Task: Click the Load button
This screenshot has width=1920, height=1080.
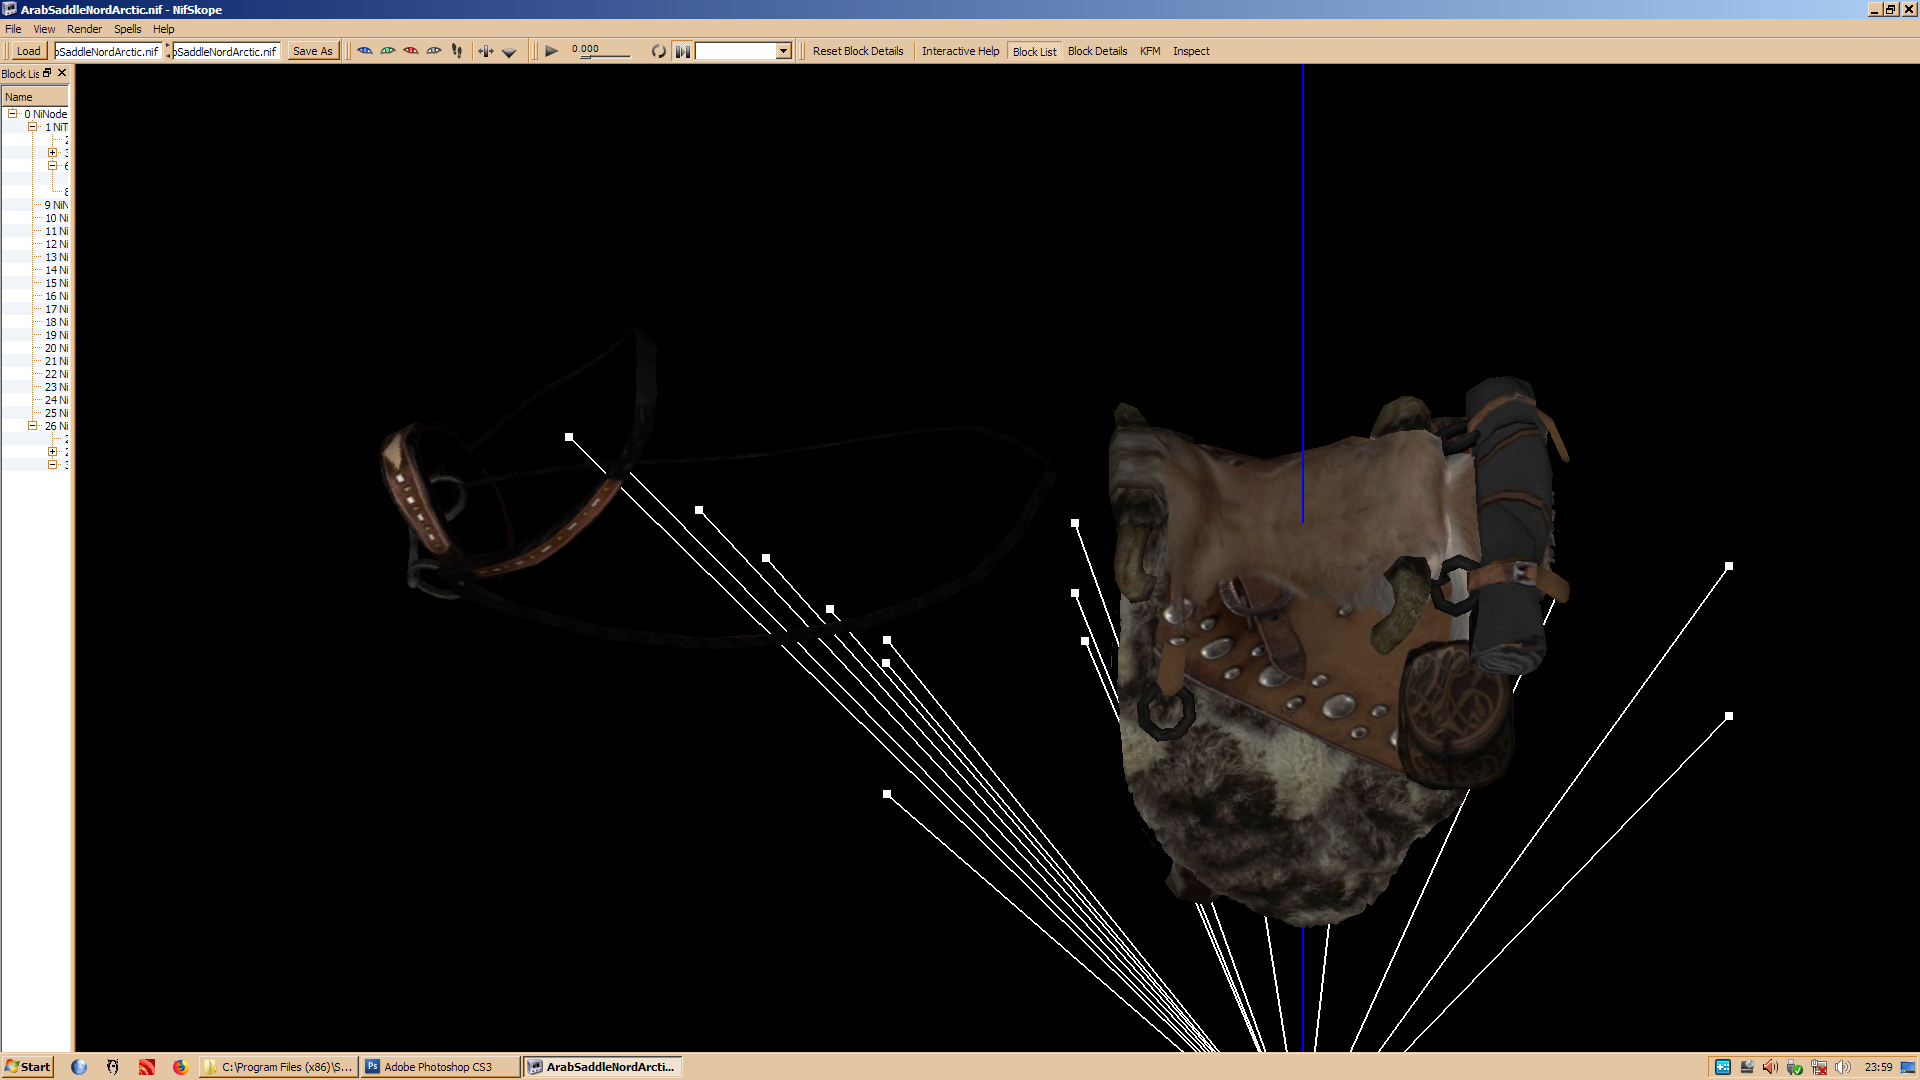Action: (28, 51)
